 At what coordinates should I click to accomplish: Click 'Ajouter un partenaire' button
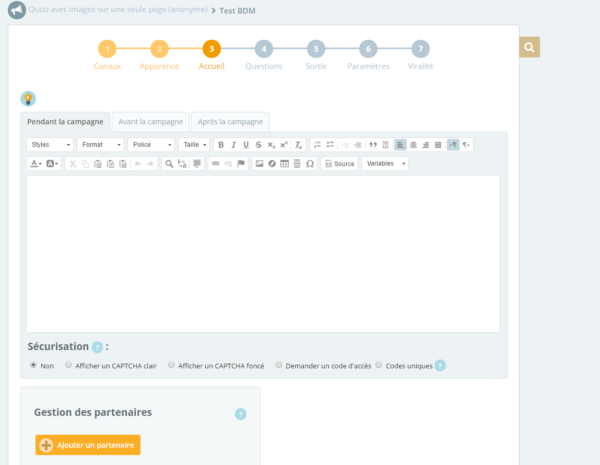(88, 445)
